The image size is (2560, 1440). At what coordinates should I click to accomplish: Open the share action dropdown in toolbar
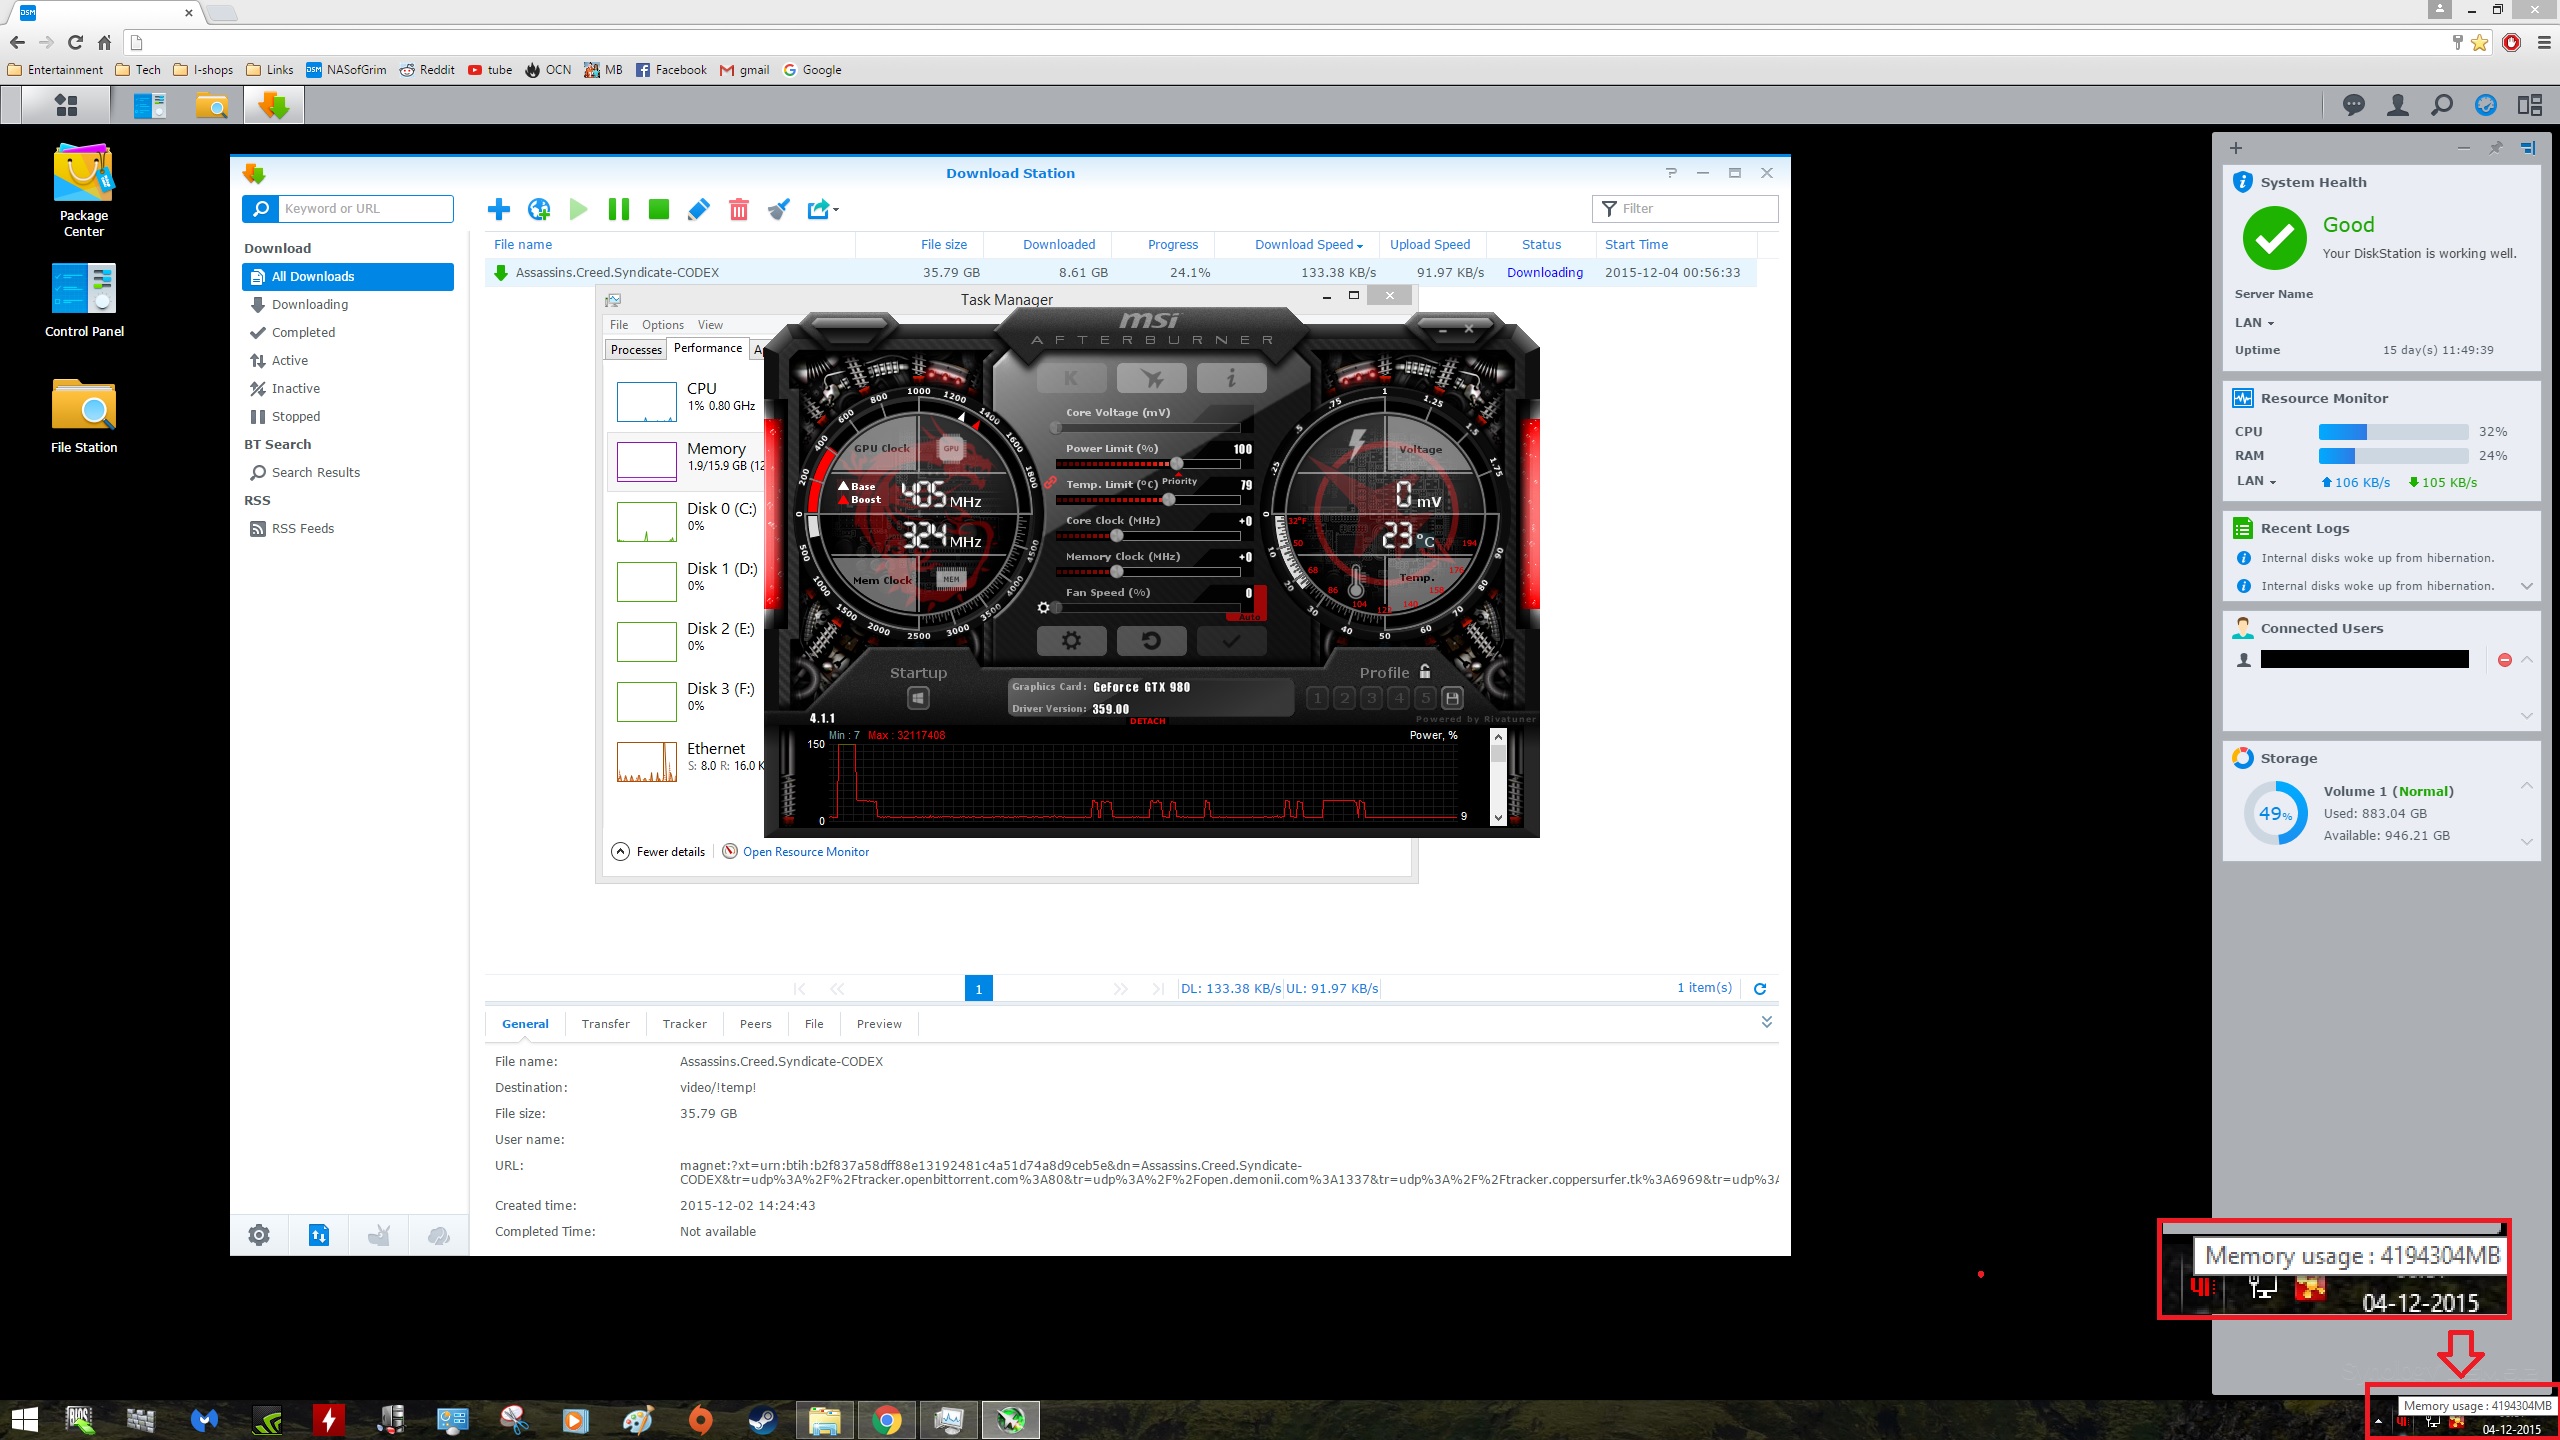[823, 209]
